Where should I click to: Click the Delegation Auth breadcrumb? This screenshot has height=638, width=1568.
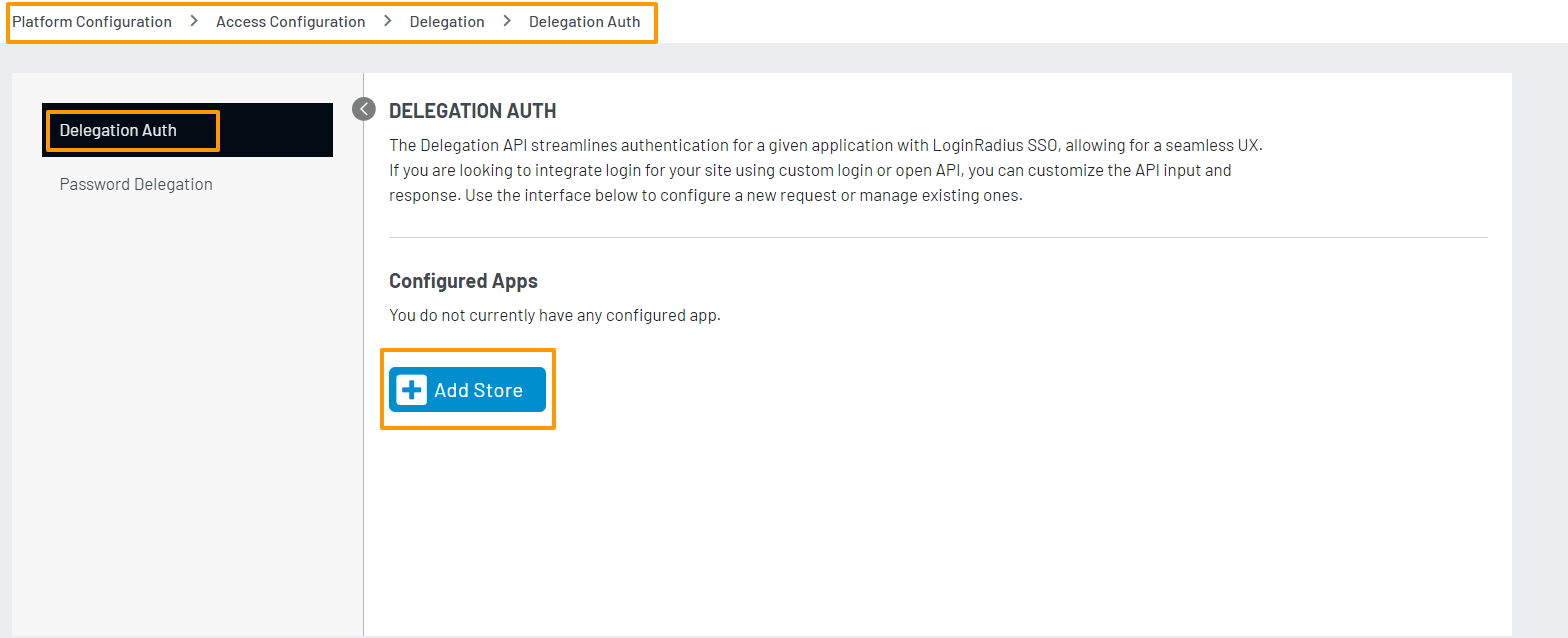coord(585,21)
